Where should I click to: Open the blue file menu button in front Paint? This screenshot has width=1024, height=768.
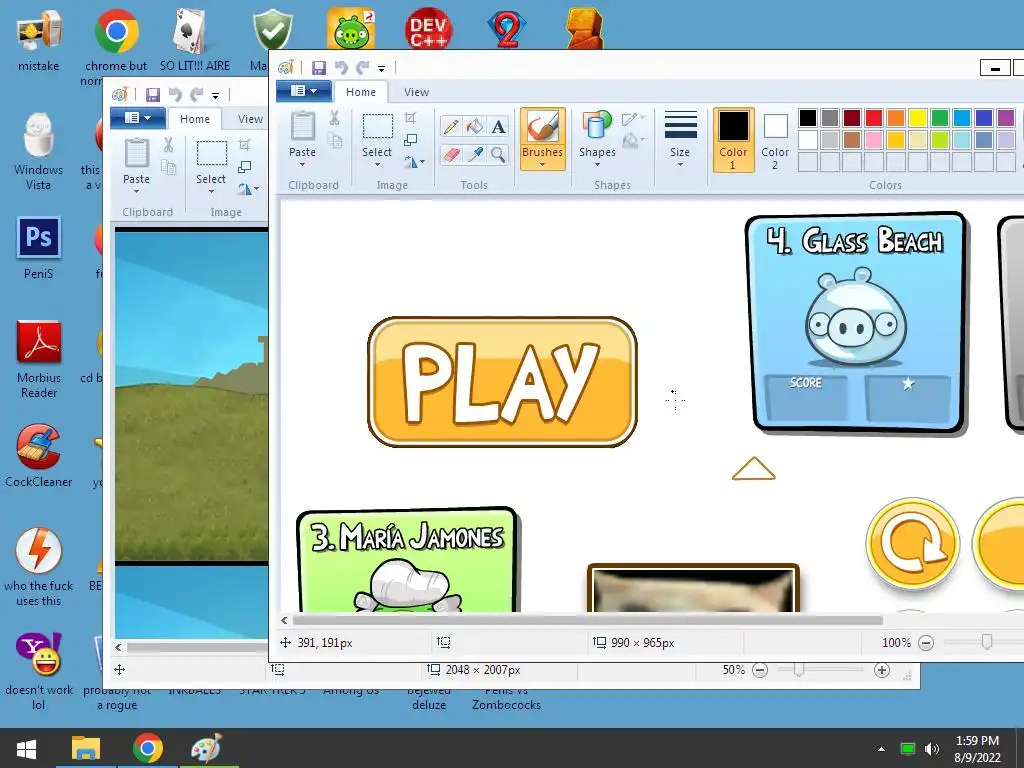tap(304, 91)
